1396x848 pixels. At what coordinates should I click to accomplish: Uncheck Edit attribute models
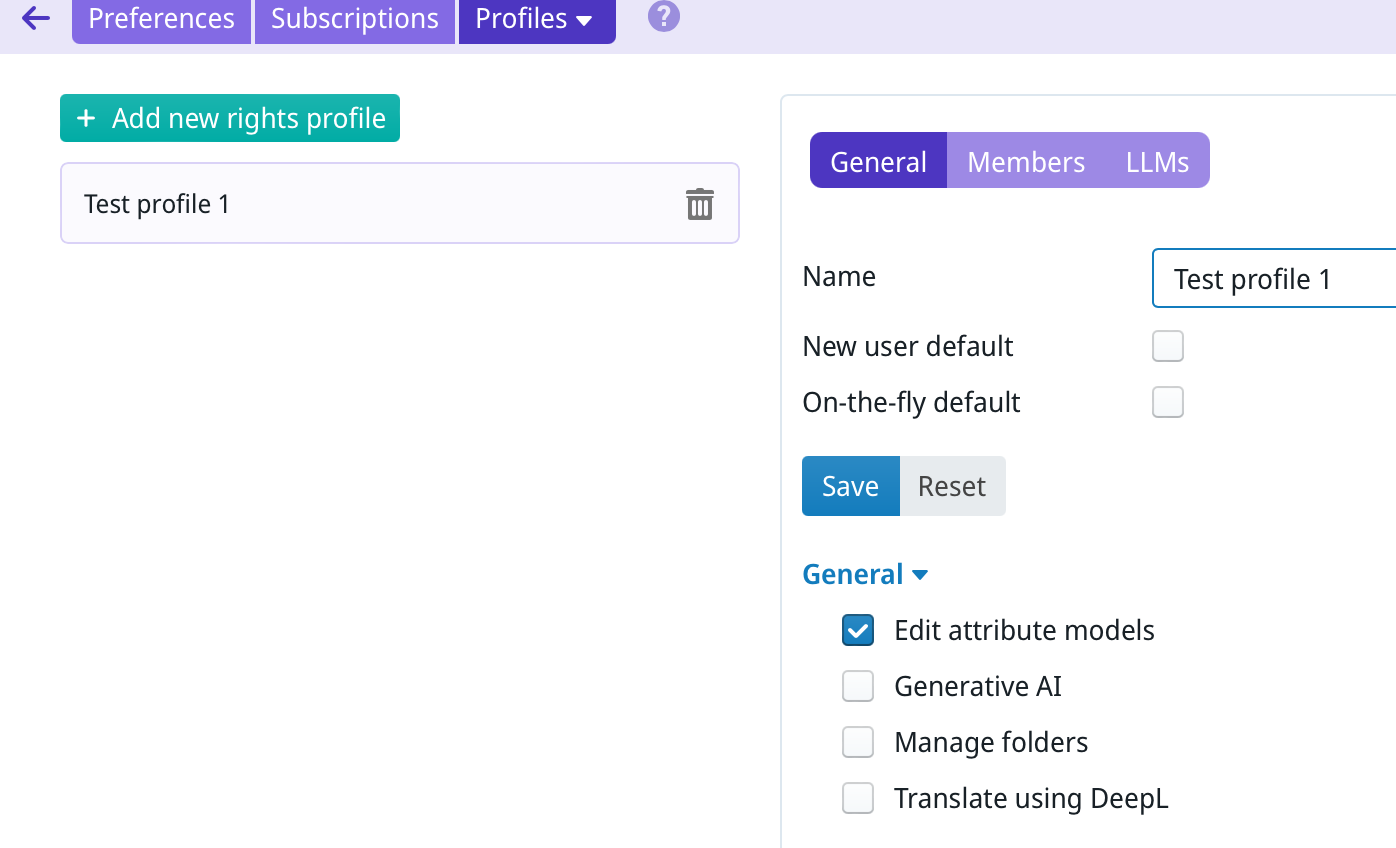pos(858,631)
